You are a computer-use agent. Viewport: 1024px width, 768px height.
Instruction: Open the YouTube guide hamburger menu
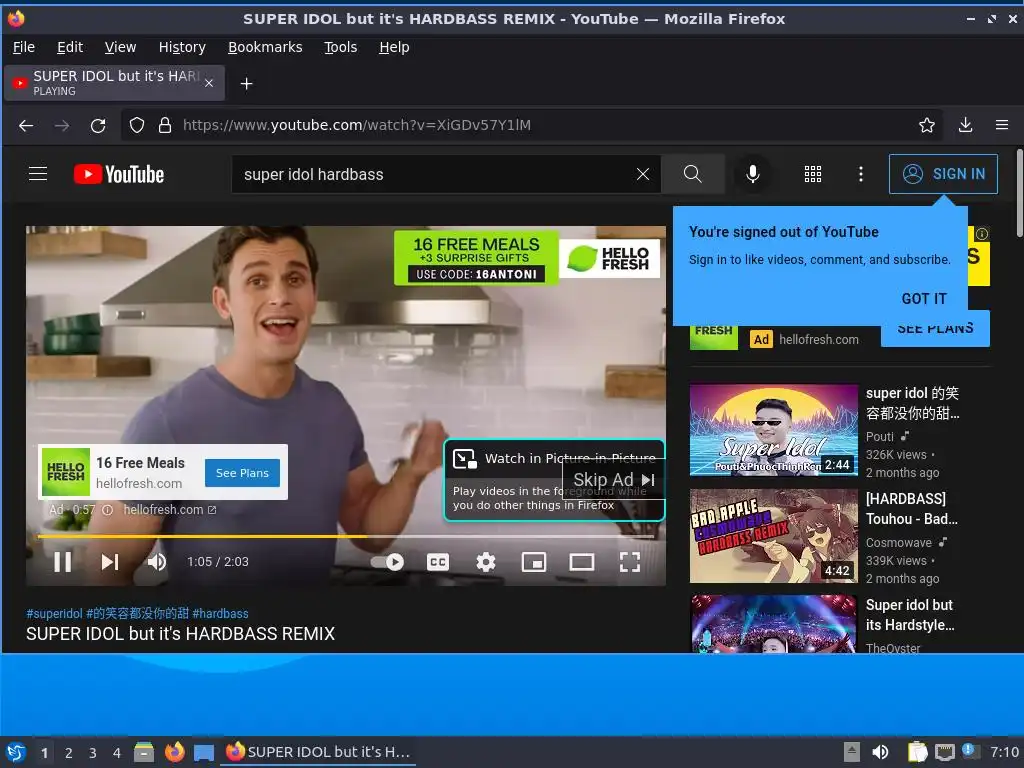[x=38, y=174]
